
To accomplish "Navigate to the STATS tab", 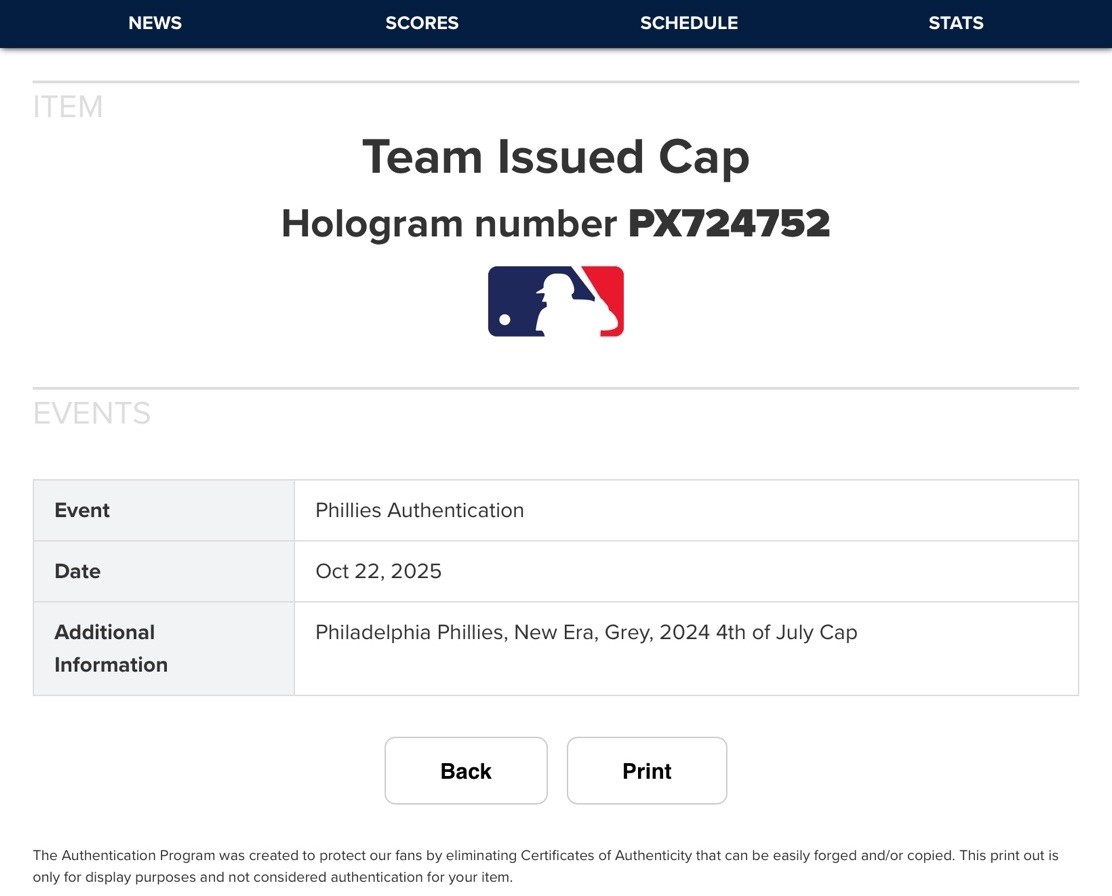I will (955, 23).
